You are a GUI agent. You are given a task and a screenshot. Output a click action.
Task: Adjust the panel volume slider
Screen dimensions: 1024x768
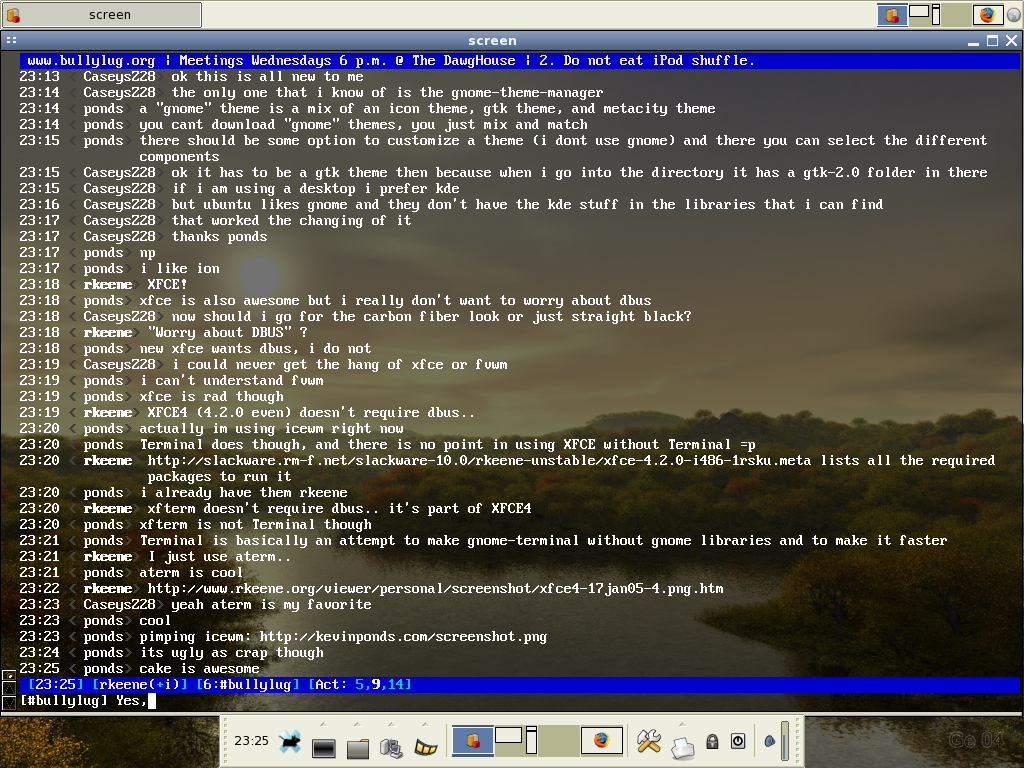785,741
